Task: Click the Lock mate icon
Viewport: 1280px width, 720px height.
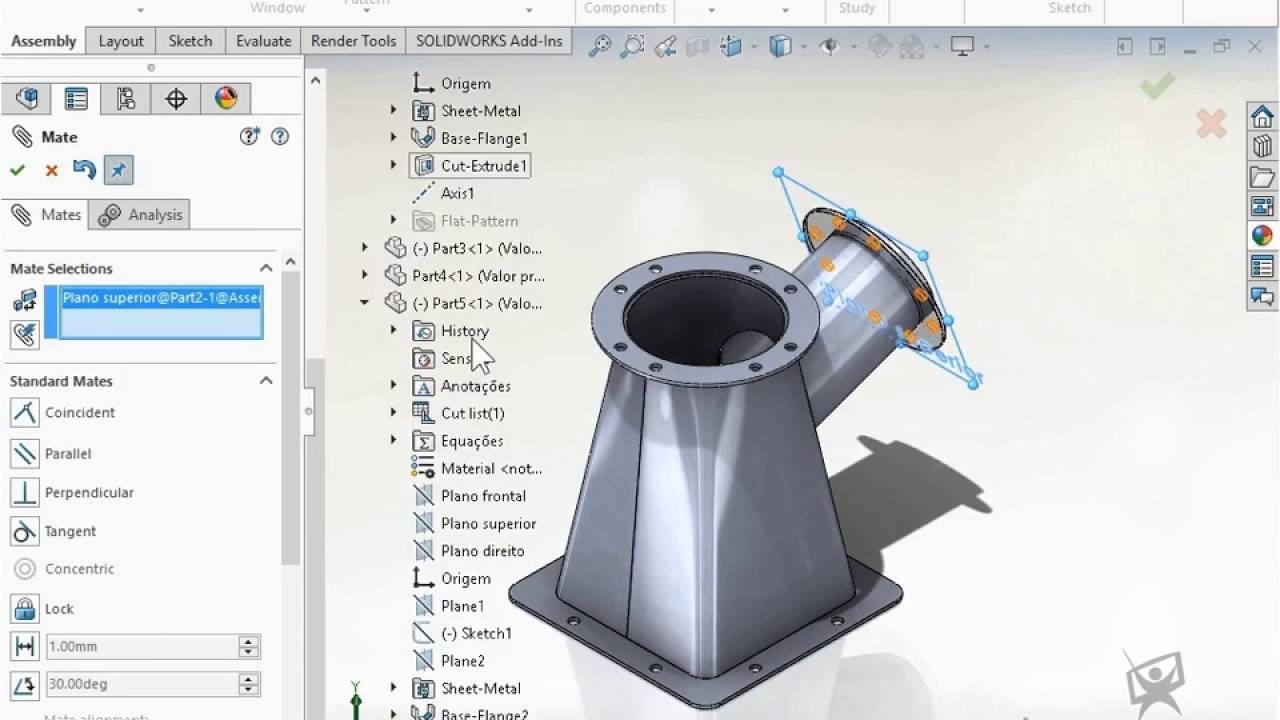Action: pos(25,608)
